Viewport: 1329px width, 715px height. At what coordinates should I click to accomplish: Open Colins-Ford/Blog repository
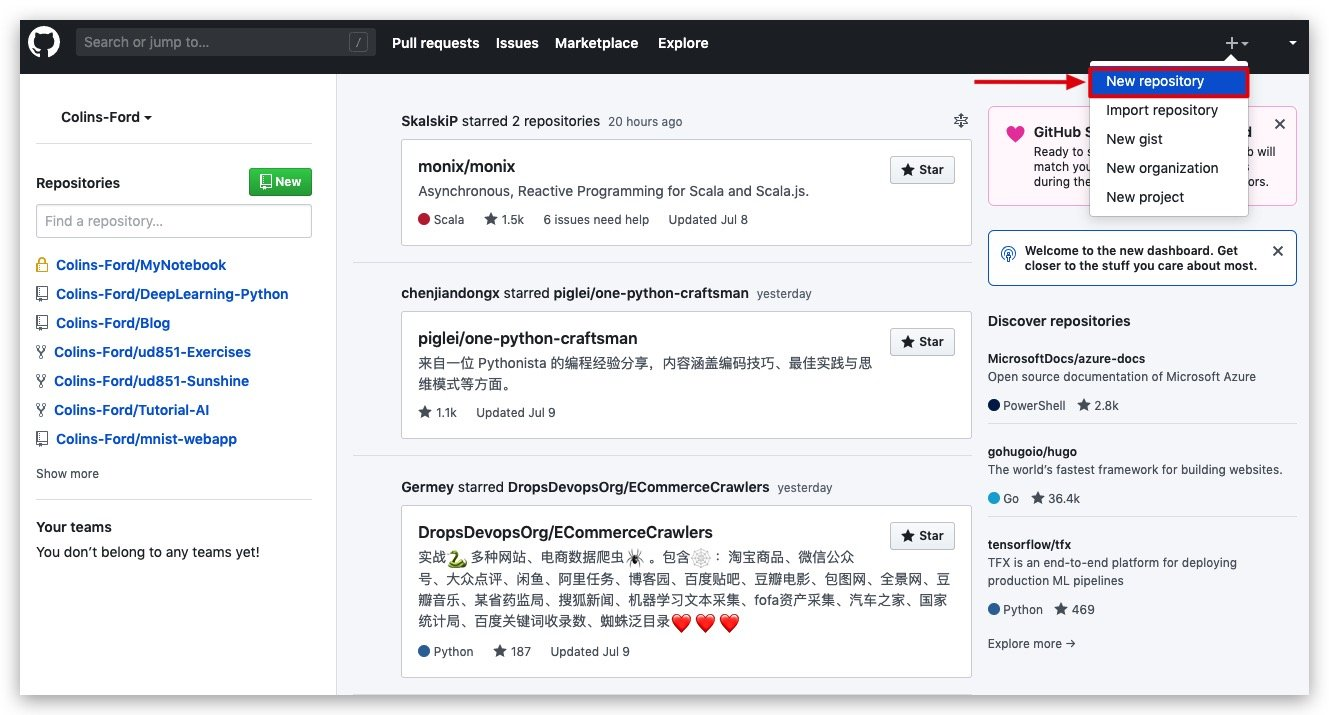113,323
